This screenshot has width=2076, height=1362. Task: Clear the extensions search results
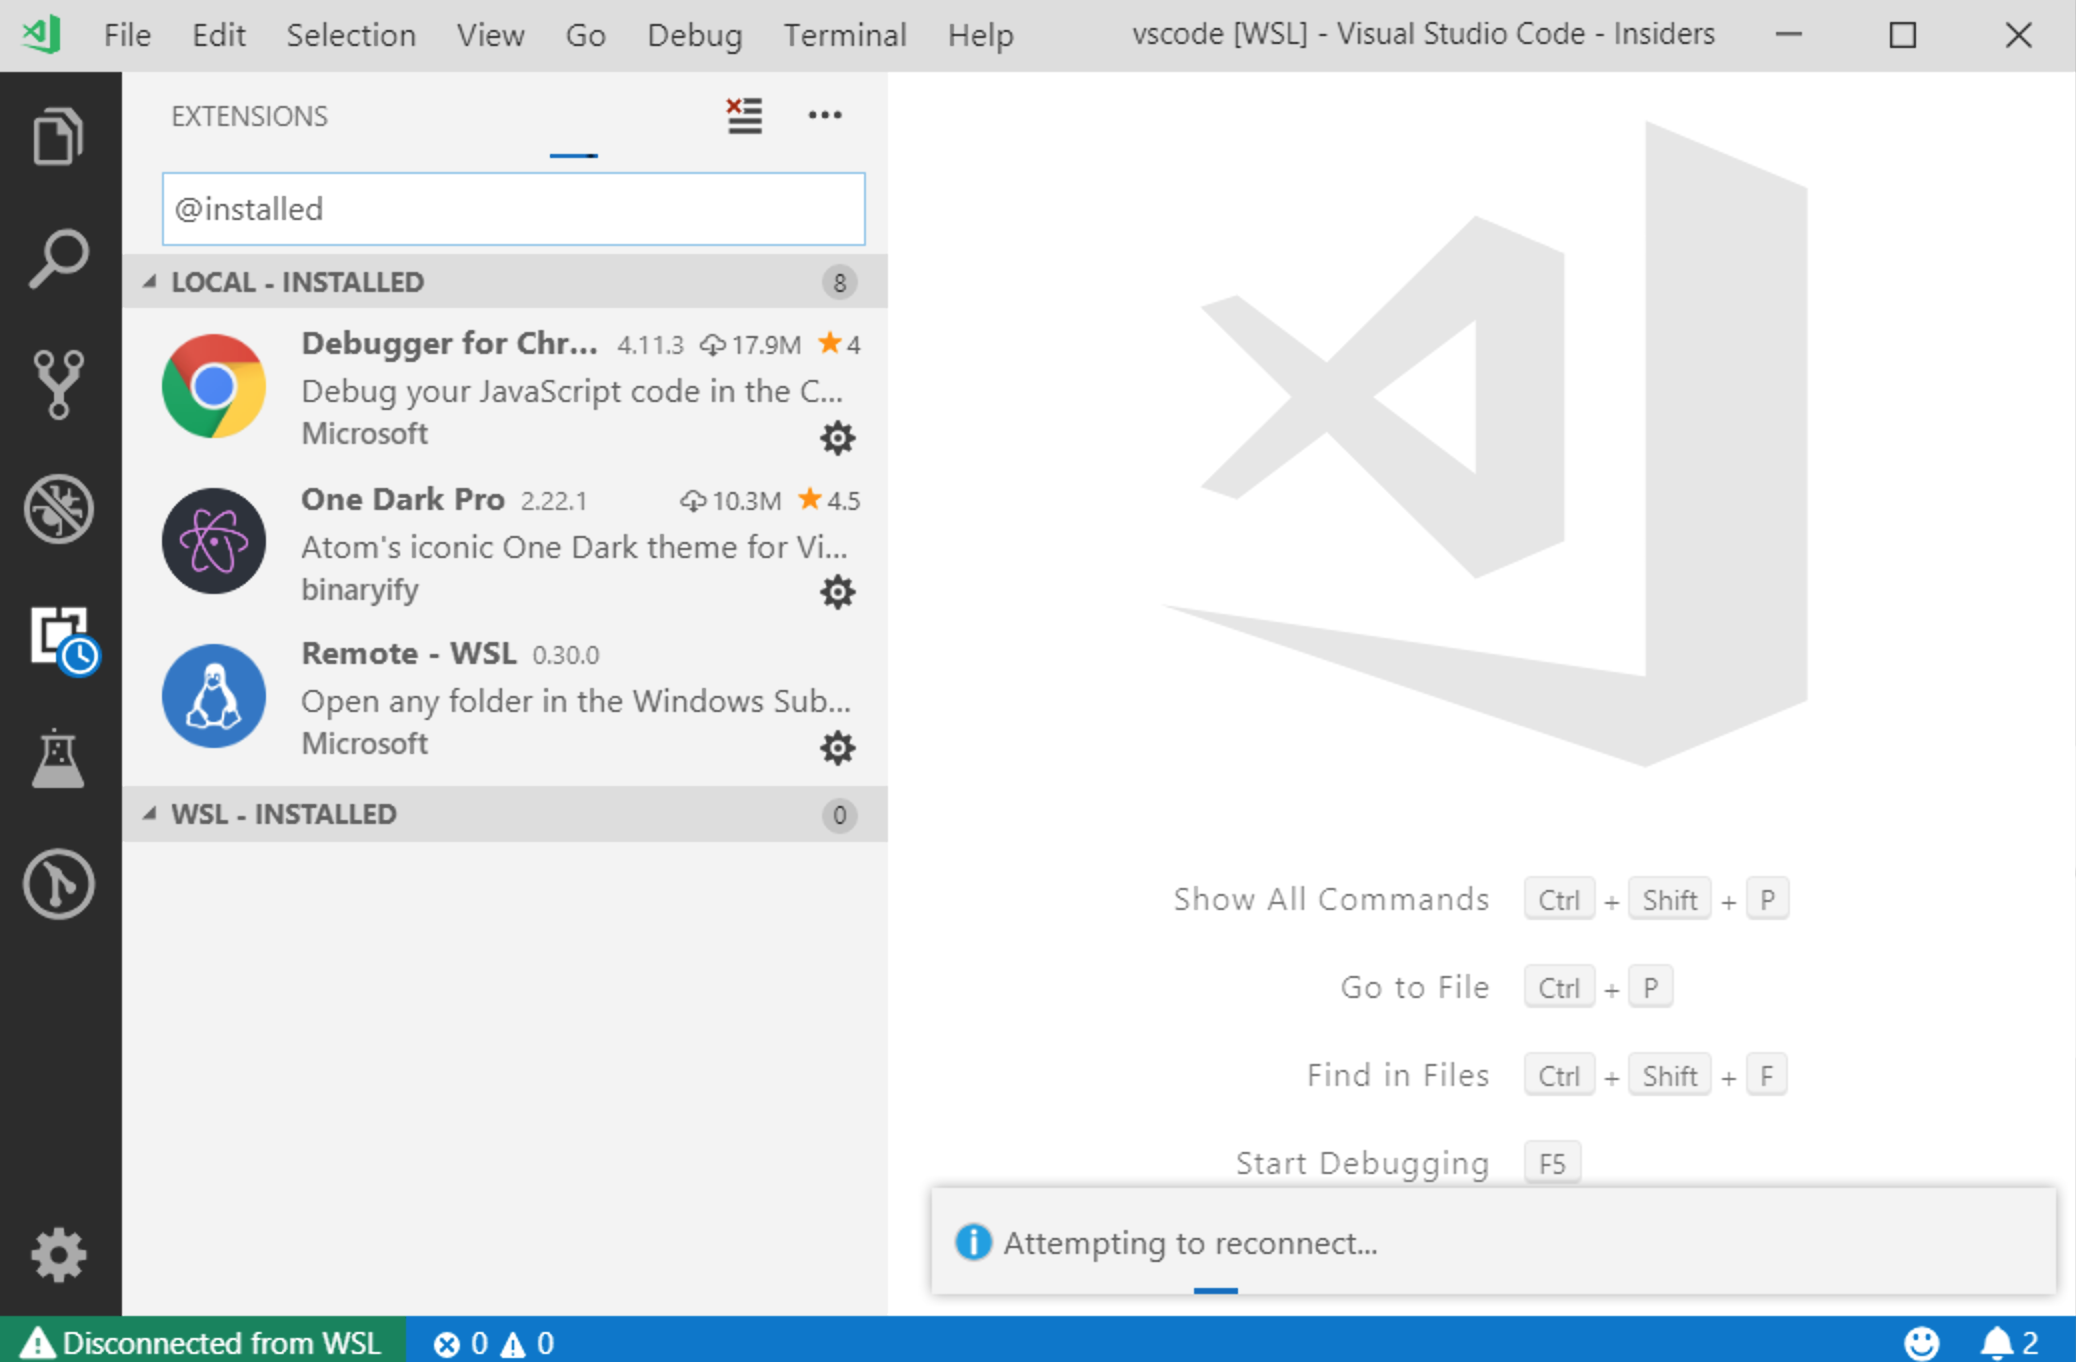[744, 115]
